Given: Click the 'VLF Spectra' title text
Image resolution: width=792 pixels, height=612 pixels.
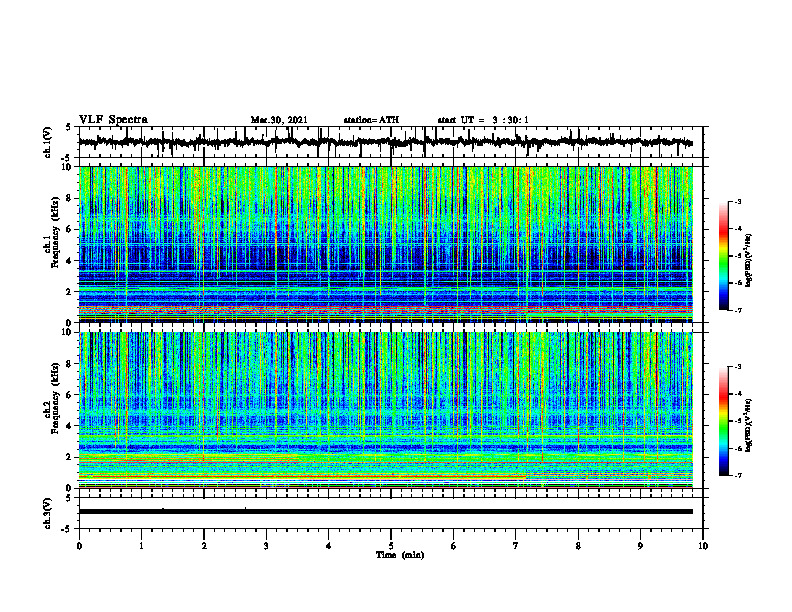Looking at the screenshot, I should (x=113, y=120).
